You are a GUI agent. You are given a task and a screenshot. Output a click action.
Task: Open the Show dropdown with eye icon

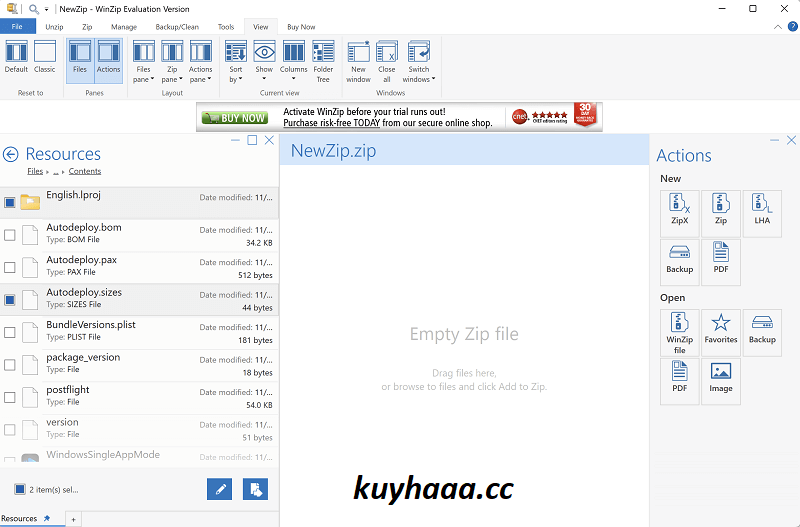[x=264, y=61]
